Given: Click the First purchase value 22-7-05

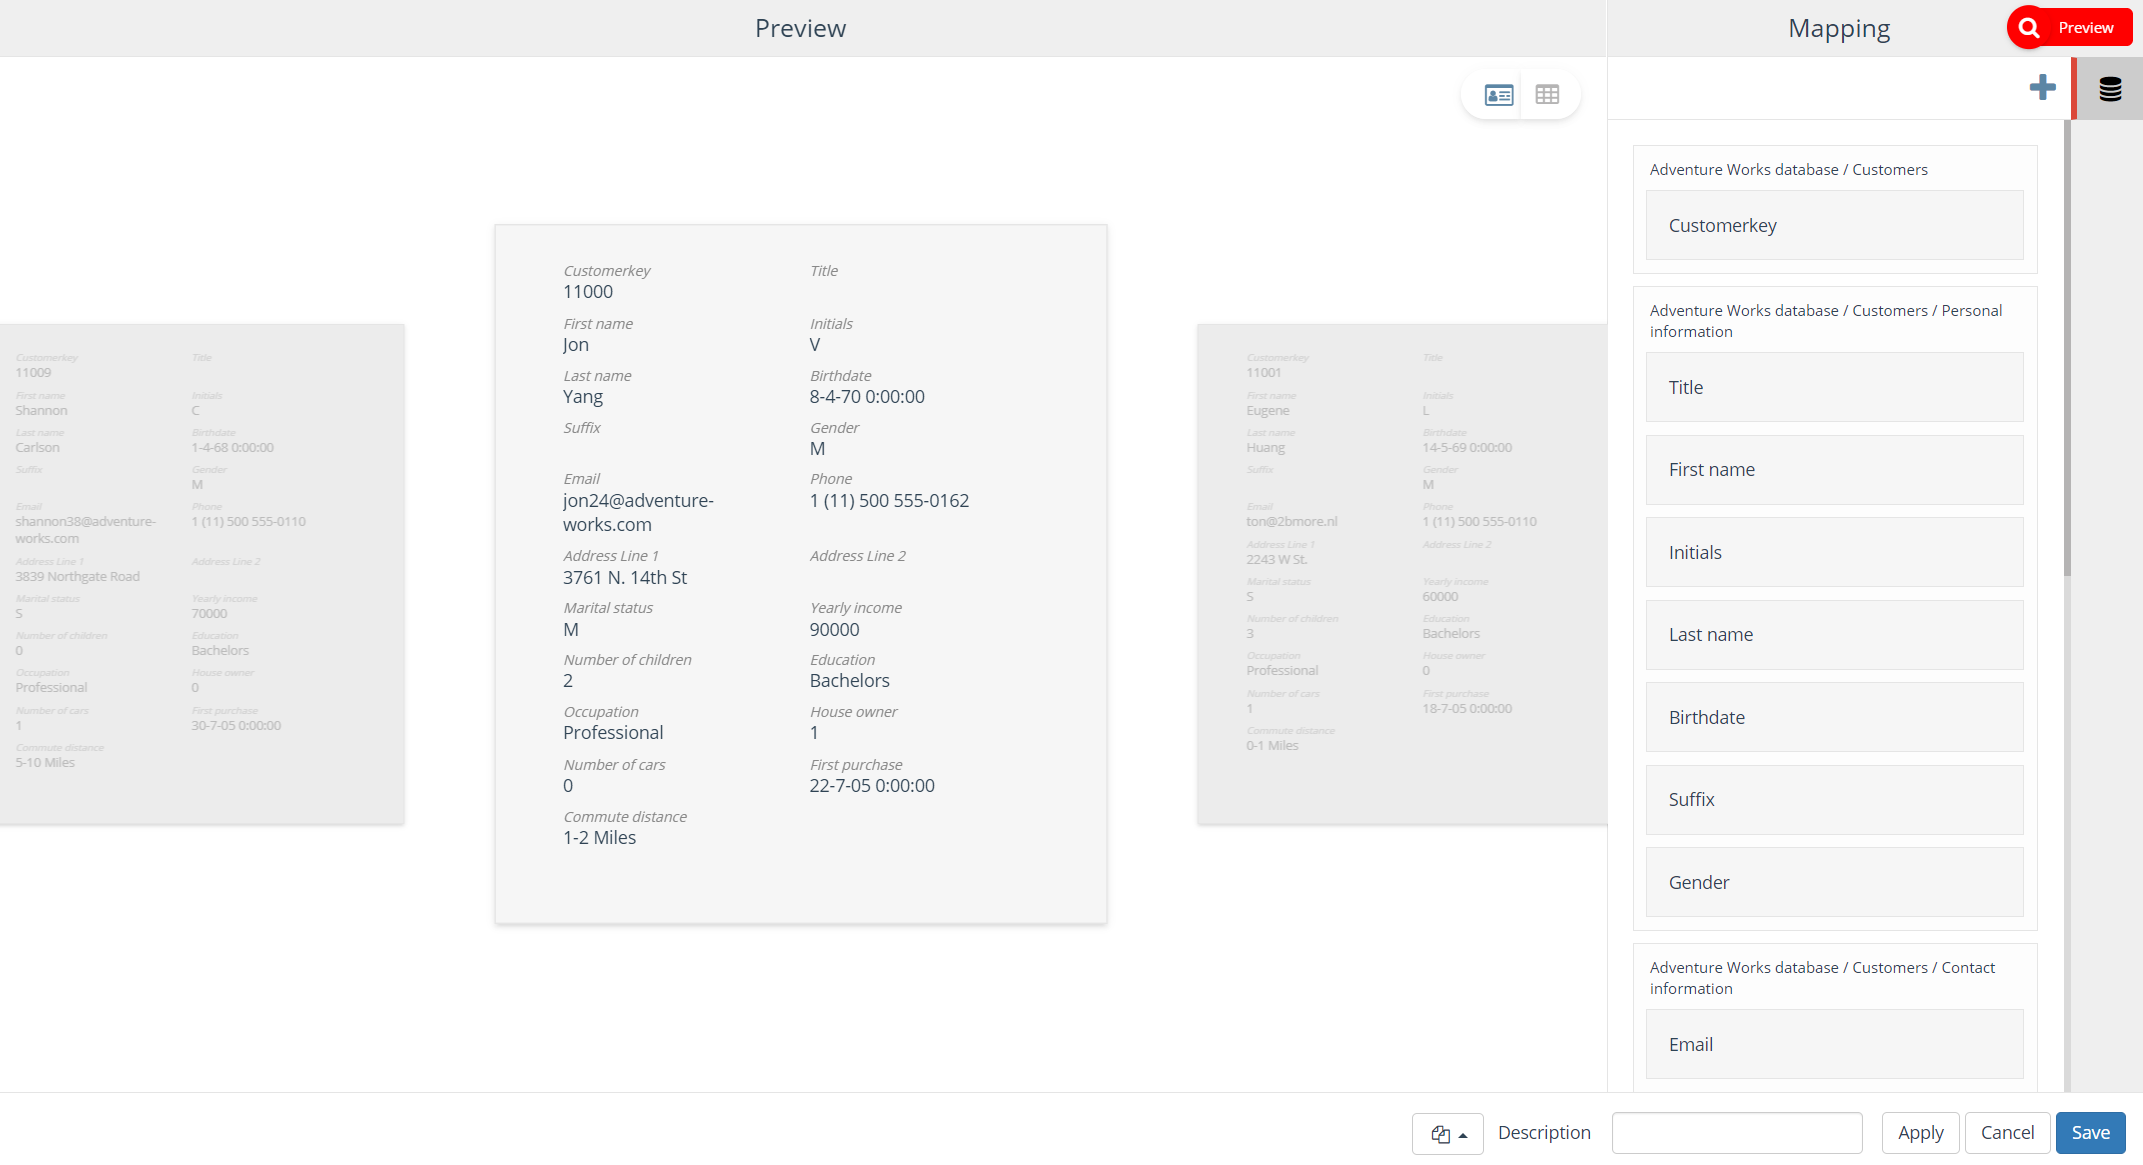Looking at the screenshot, I should 872,786.
